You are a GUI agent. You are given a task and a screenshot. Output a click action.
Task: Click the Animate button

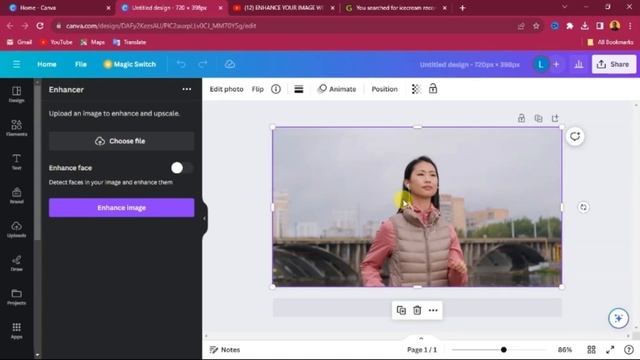tap(337, 89)
